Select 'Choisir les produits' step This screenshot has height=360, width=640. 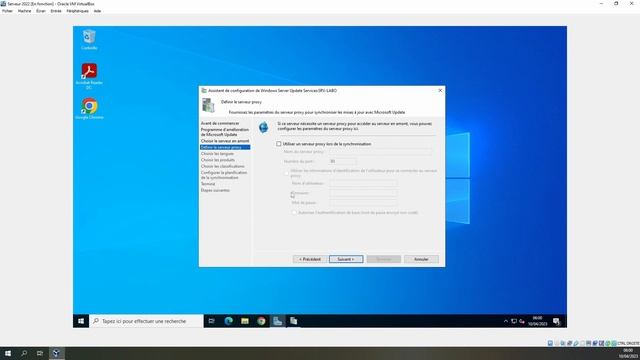(x=218, y=160)
